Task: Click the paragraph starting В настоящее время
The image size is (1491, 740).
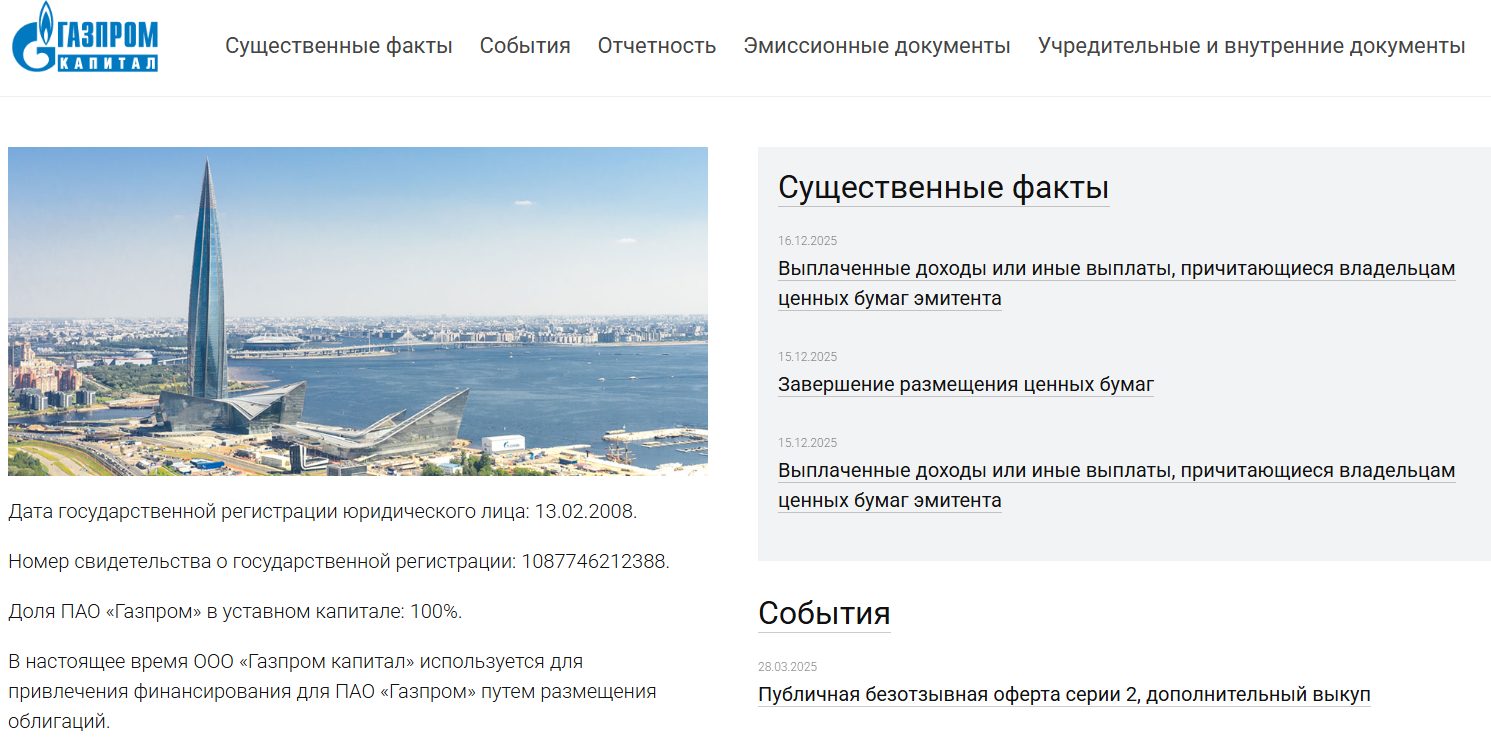Action: pyautogui.click(x=332, y=691)
